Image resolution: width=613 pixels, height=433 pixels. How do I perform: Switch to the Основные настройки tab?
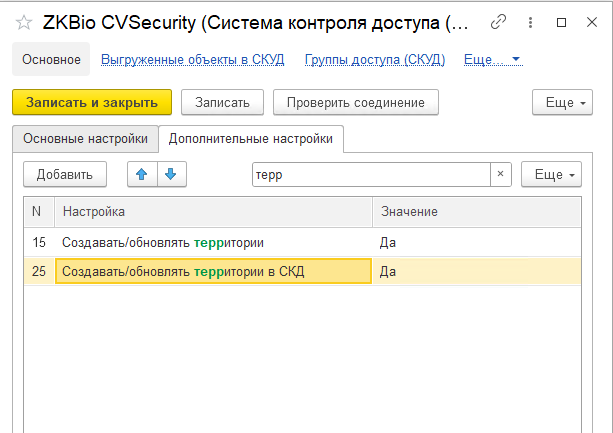tap(85, 139)
